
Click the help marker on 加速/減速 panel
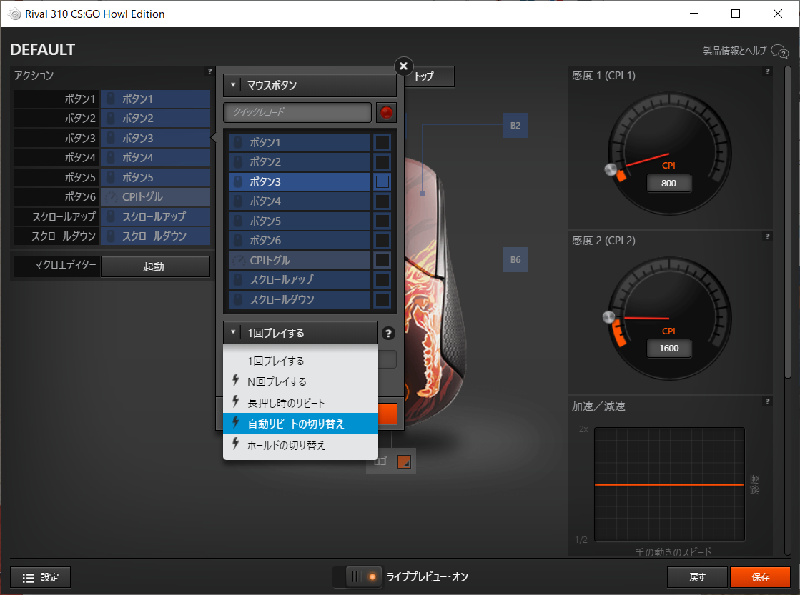[x=767, y=402]
